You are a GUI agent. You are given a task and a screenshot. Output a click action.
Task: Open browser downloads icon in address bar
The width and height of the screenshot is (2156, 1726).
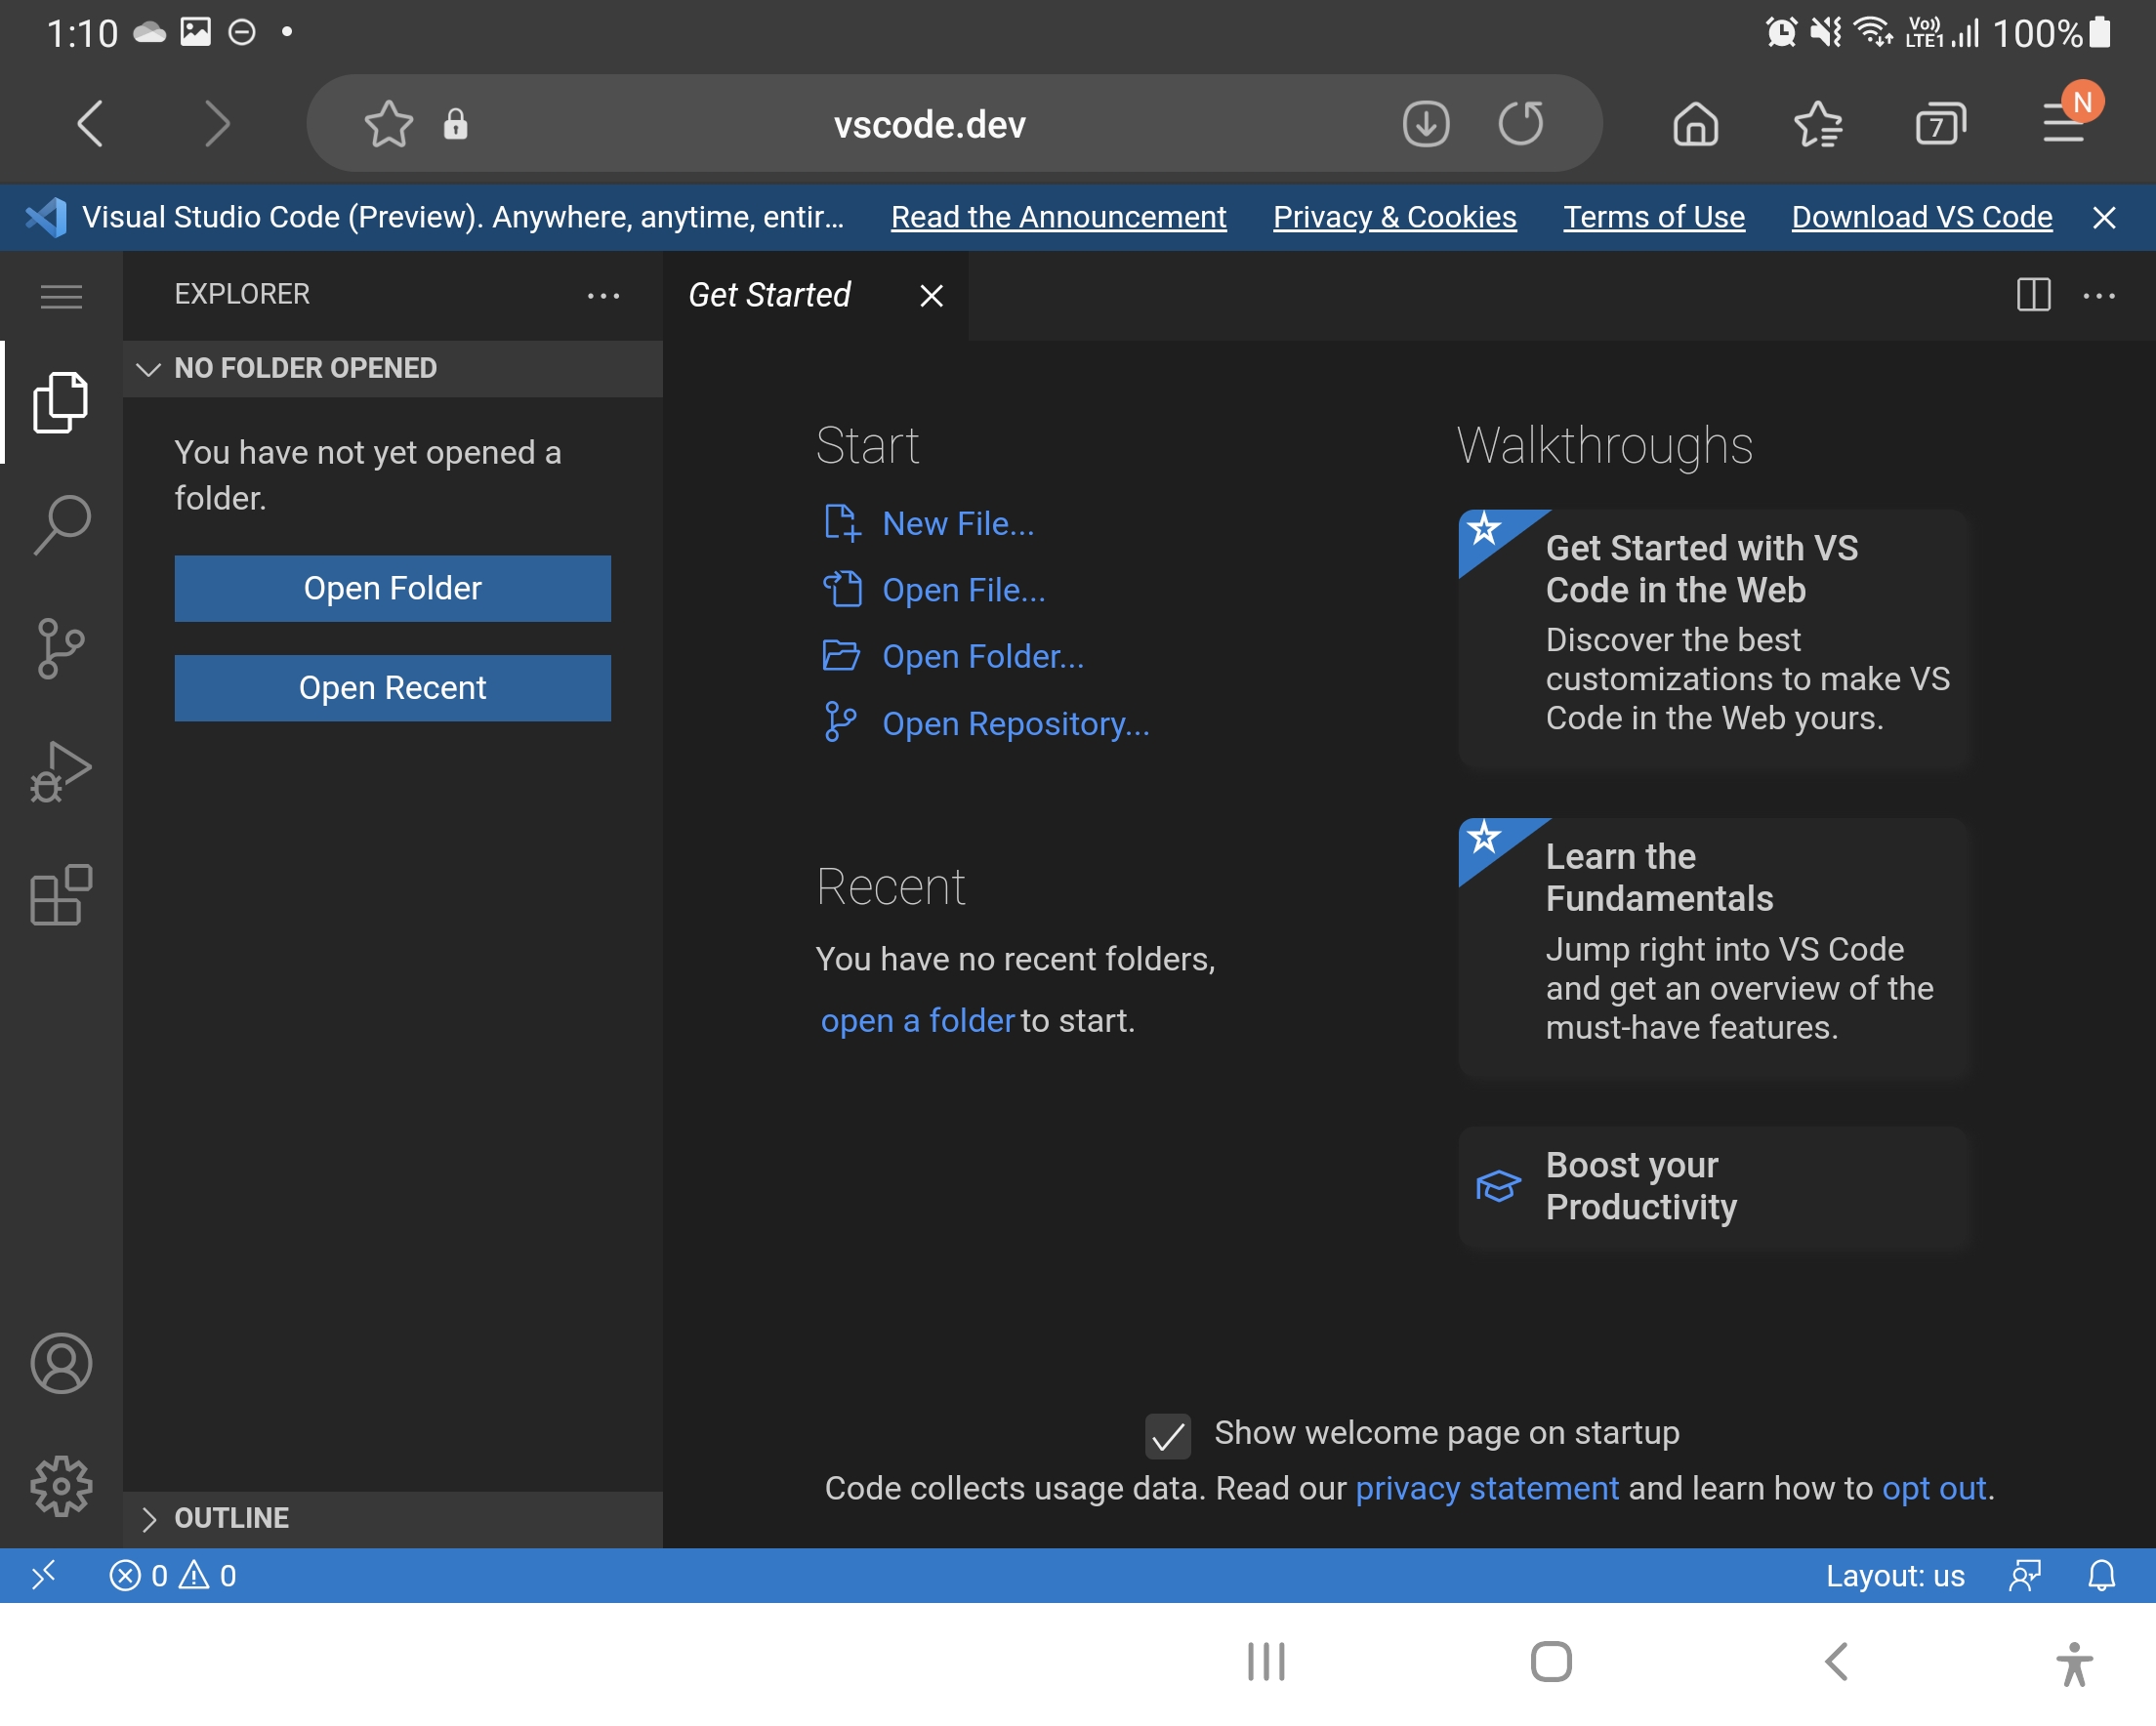1425,124
